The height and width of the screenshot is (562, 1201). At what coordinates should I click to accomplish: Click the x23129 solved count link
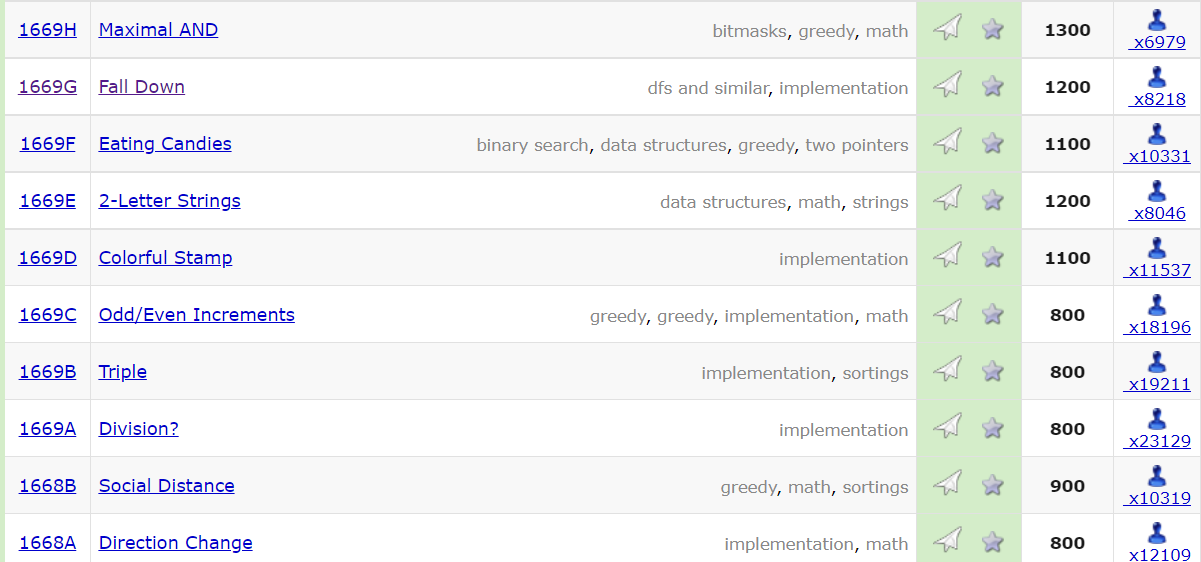(1158, 441)
